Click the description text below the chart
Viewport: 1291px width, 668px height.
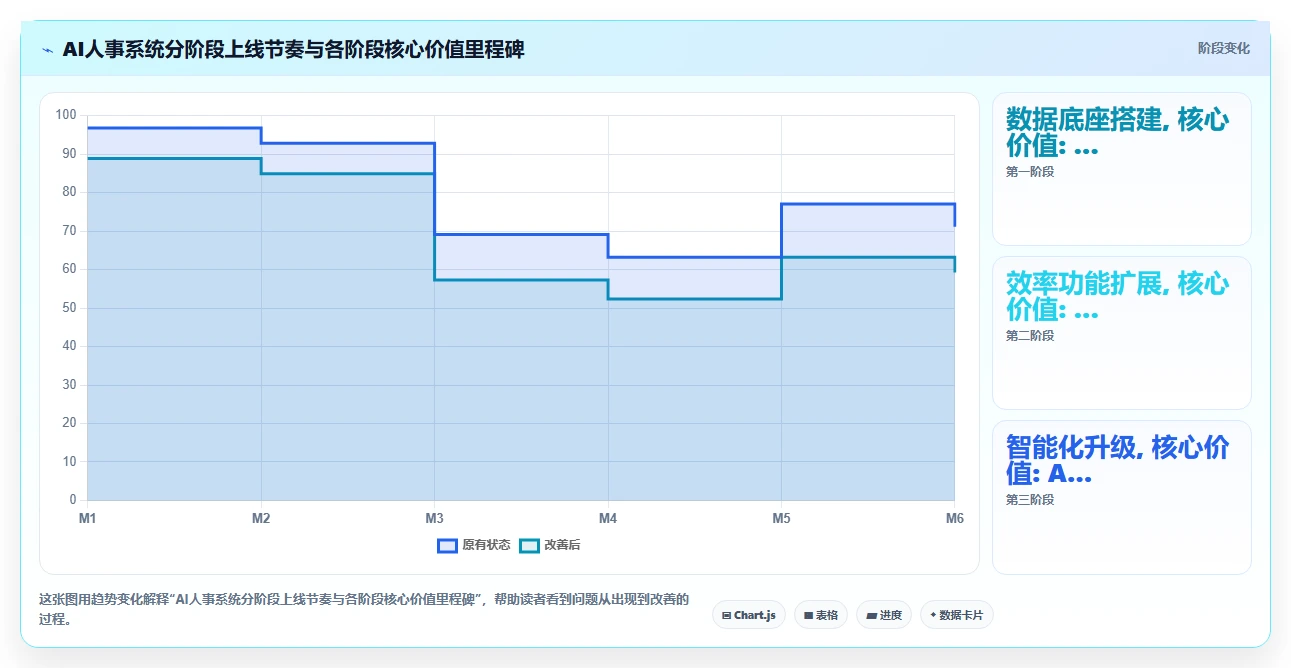364,609
